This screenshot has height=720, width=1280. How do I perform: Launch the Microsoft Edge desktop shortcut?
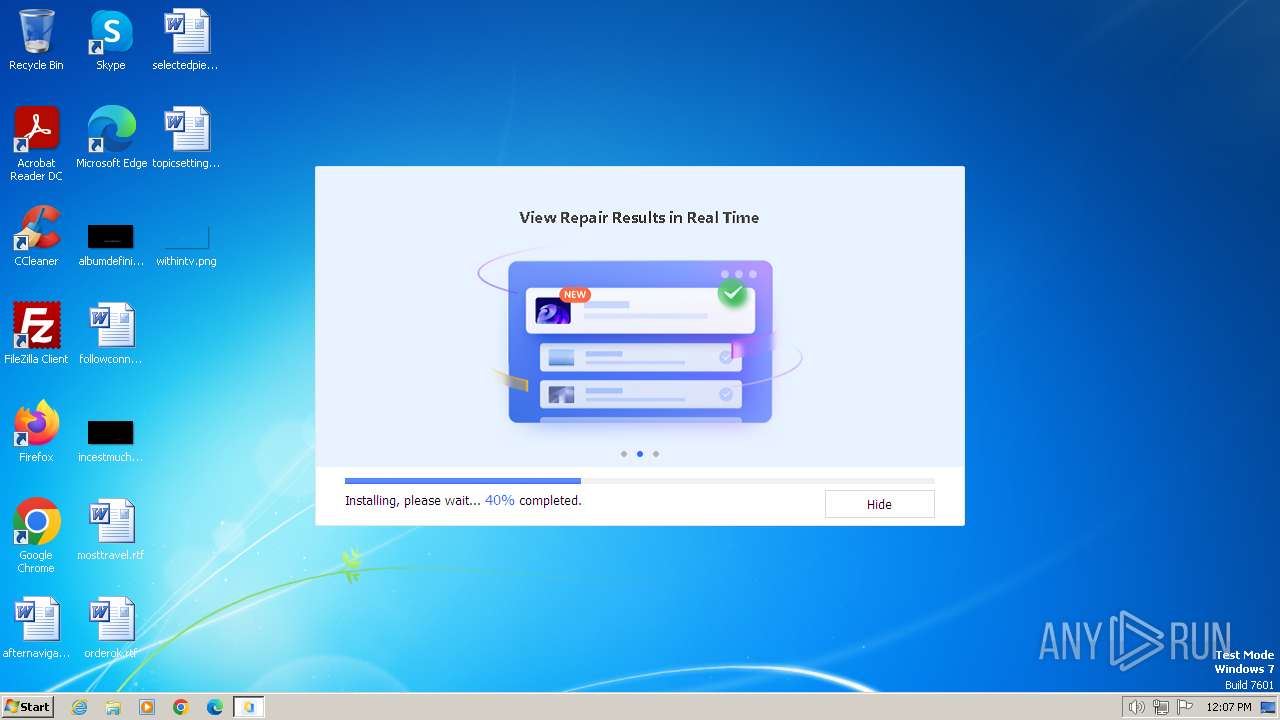click(x=111, y=138)
